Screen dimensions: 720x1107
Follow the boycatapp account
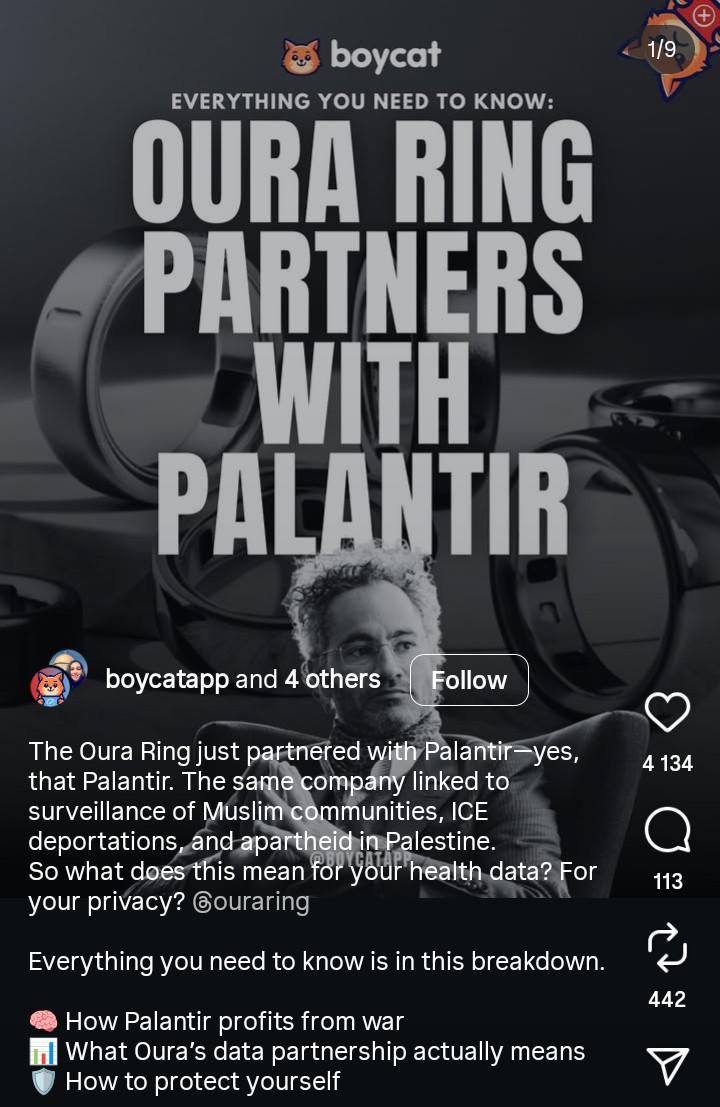click(469, 680)
